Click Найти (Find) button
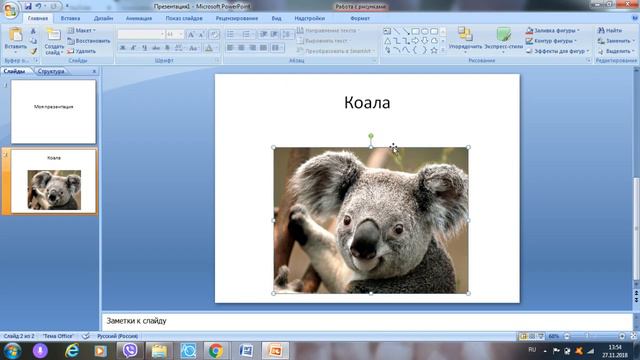The image size is (640, 360). pyautogui.click(x=610, y=30)
